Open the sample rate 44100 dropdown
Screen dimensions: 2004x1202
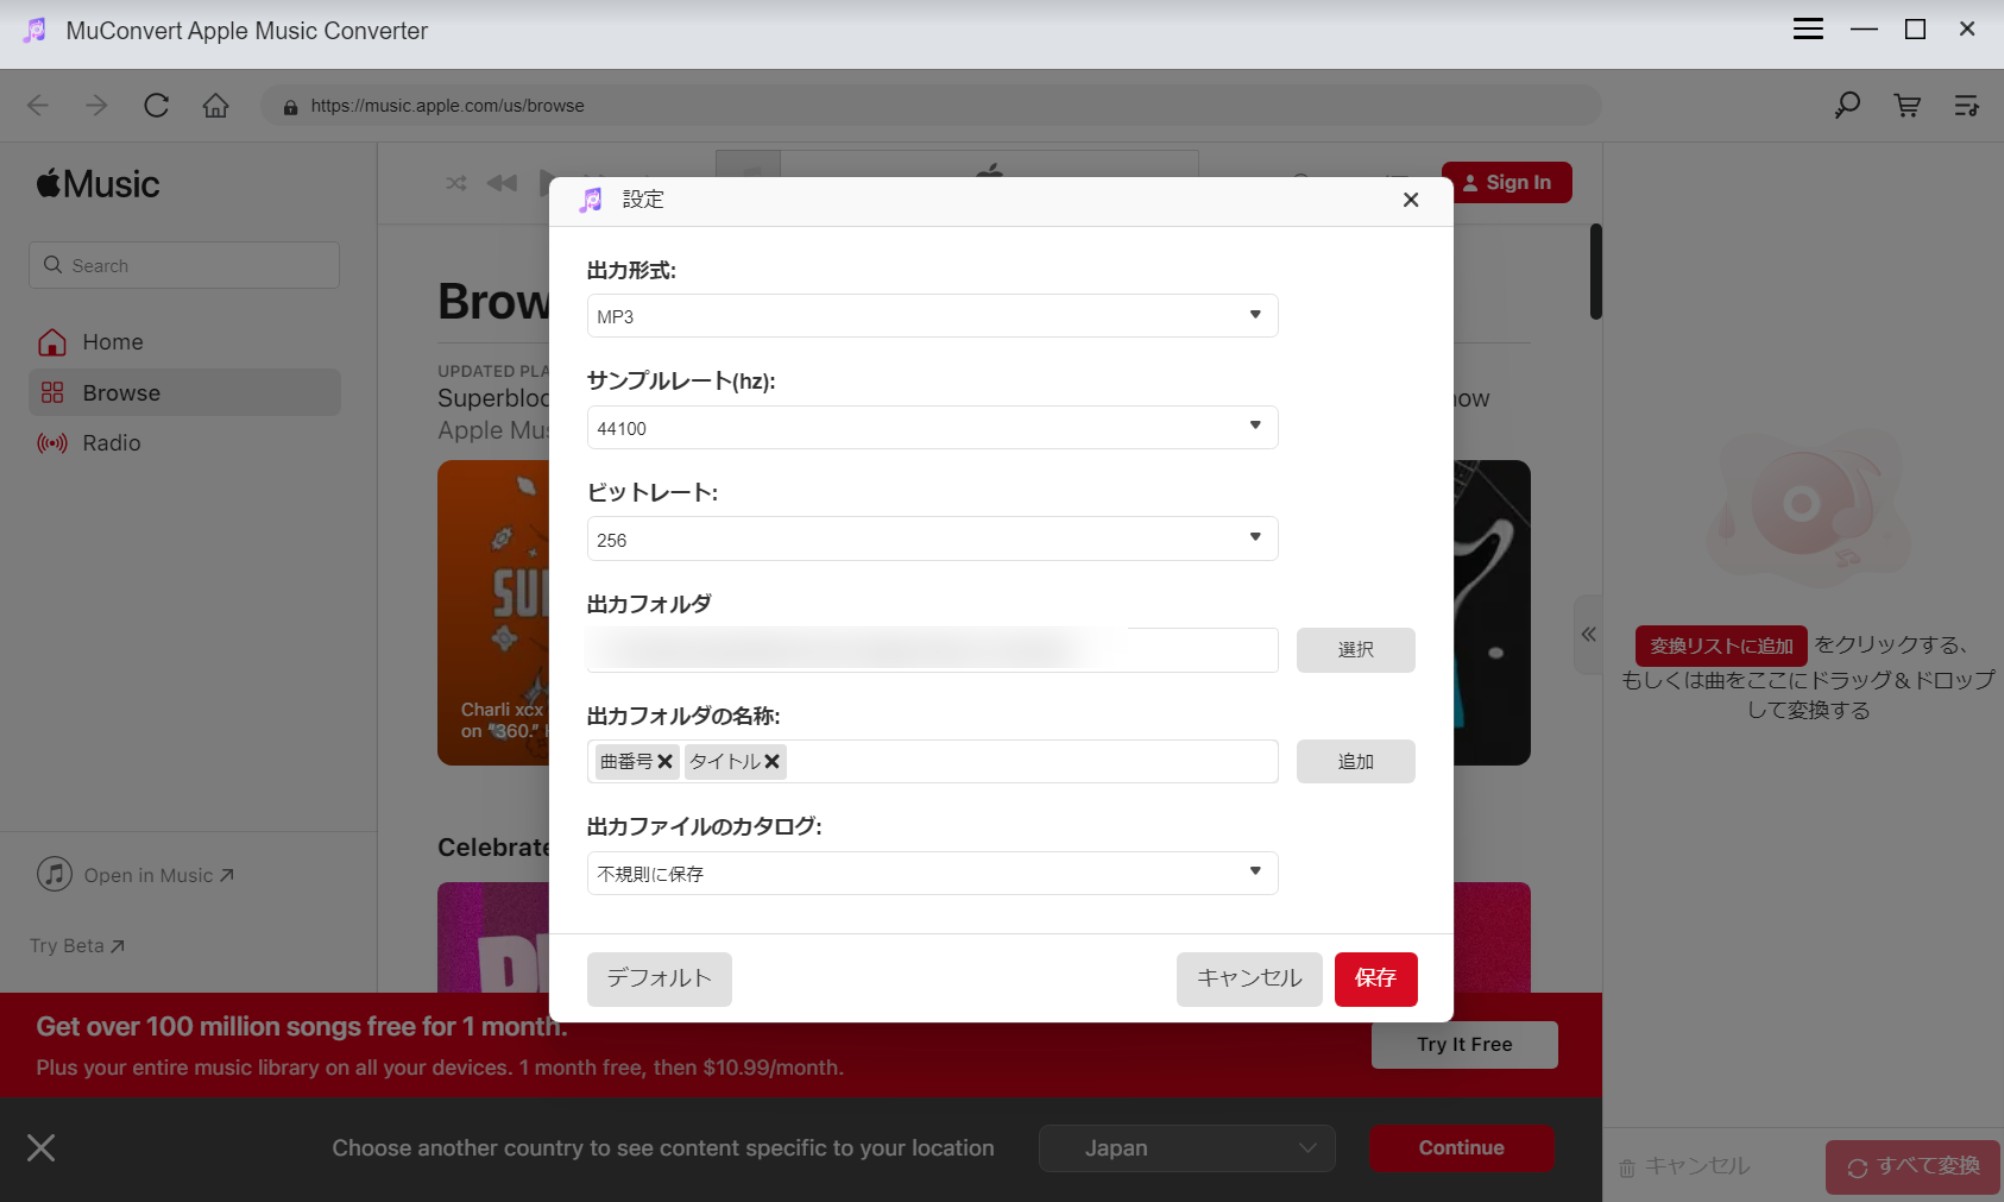coord(932,427)
